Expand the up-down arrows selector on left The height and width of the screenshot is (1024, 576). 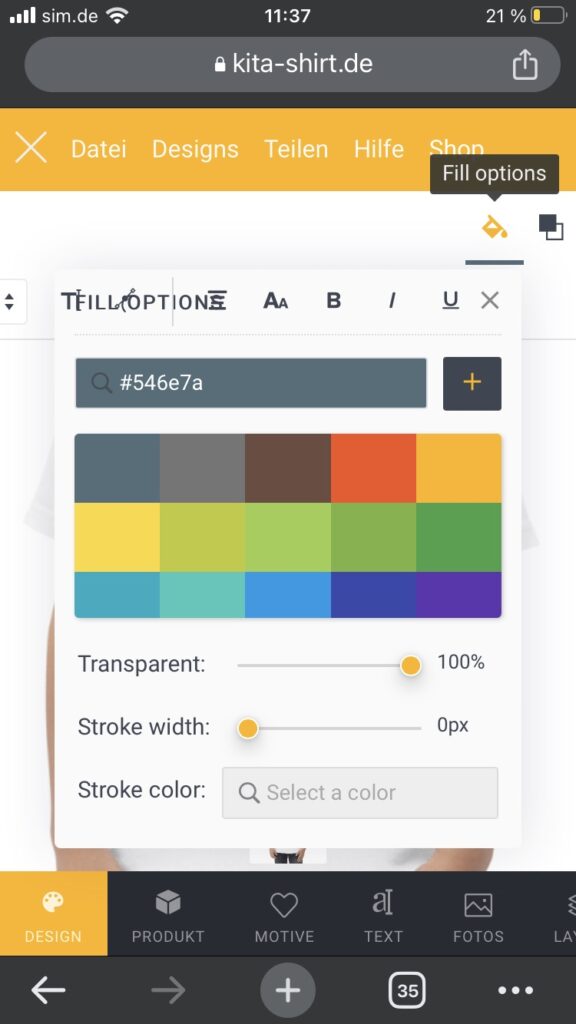click(10, 302)
